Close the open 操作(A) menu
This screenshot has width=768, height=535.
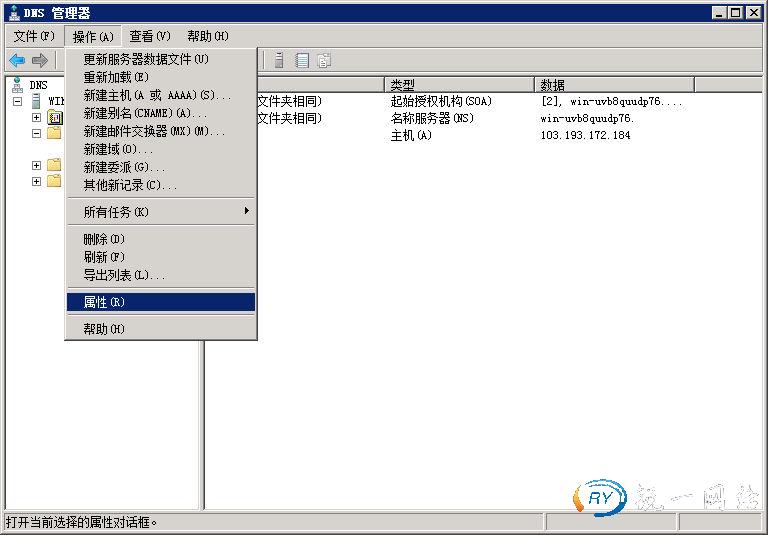coord(93,36)
